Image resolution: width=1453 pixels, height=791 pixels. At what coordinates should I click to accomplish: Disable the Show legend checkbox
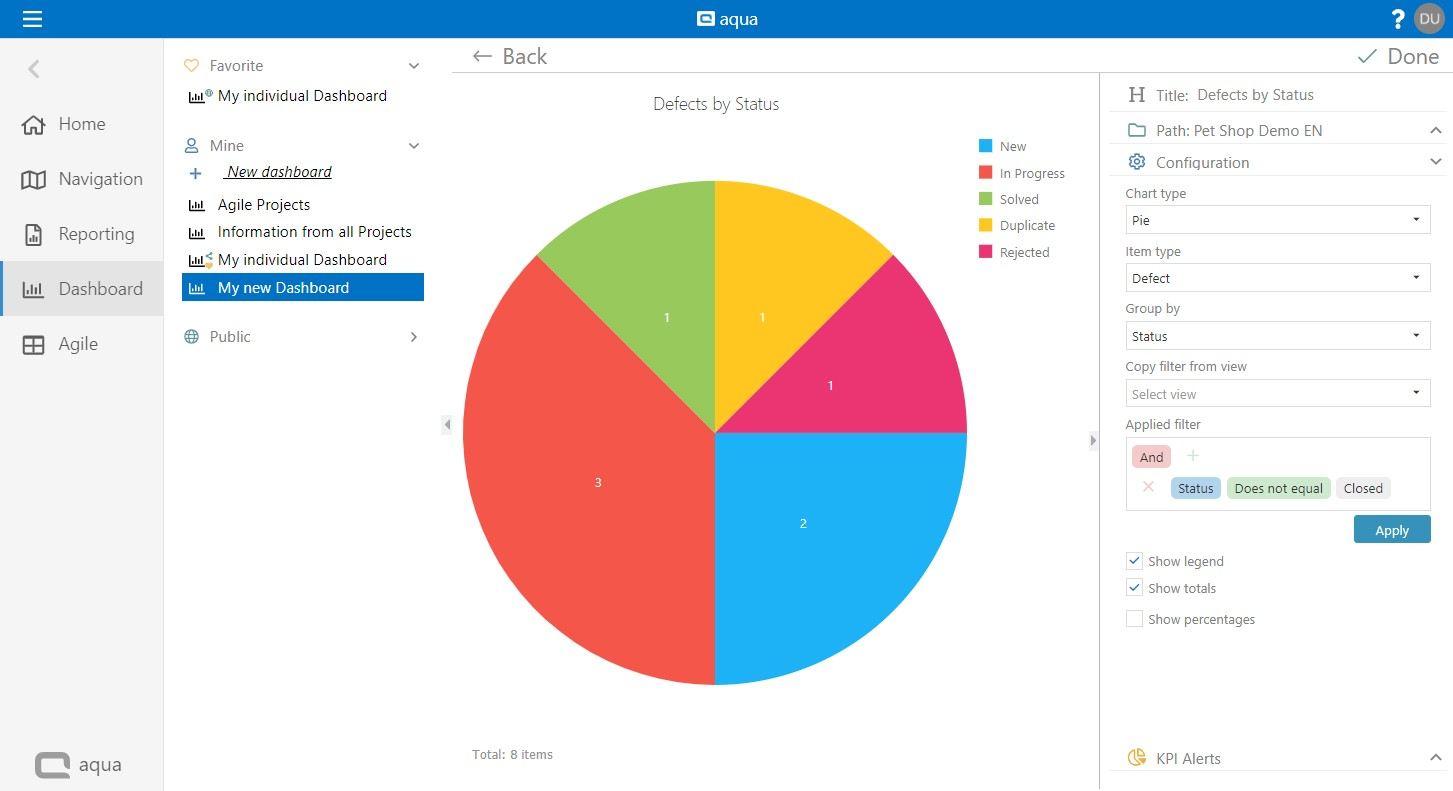tap(1134, 561)
